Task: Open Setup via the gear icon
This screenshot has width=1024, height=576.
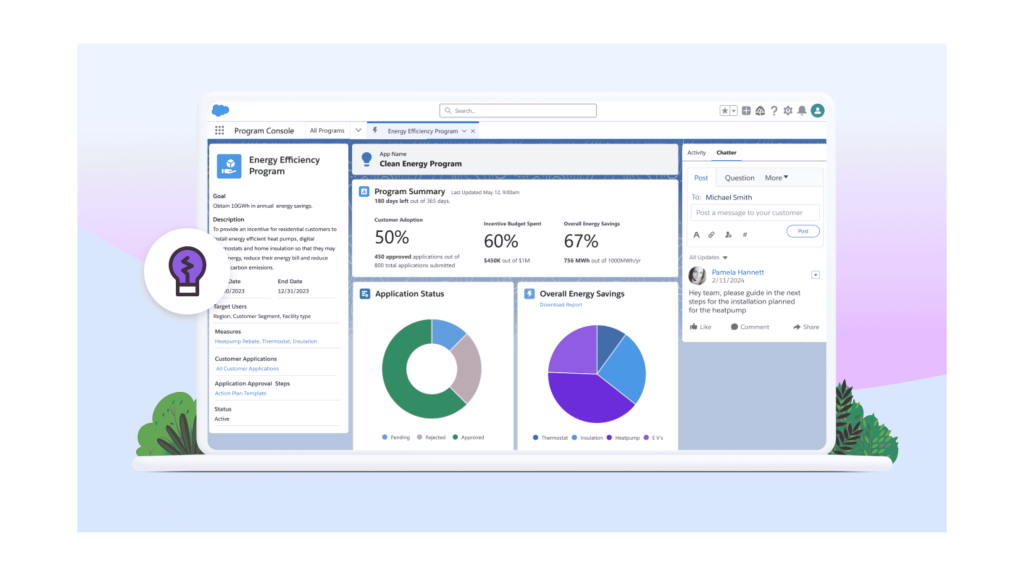Action: click(787, 110)
